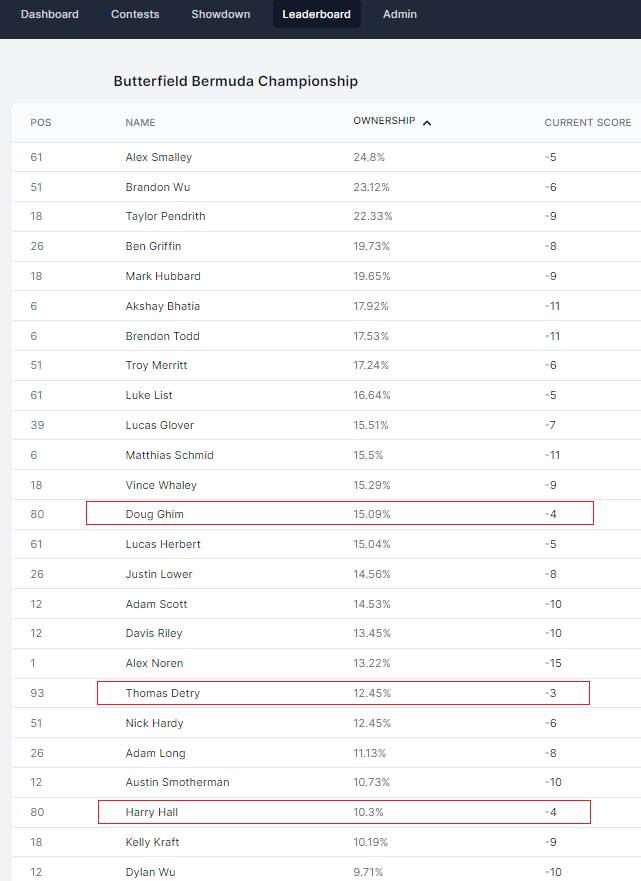Click Akshay Bhatia's name
The width and height of the screenshot is (641, 881).
pos(162,306)
